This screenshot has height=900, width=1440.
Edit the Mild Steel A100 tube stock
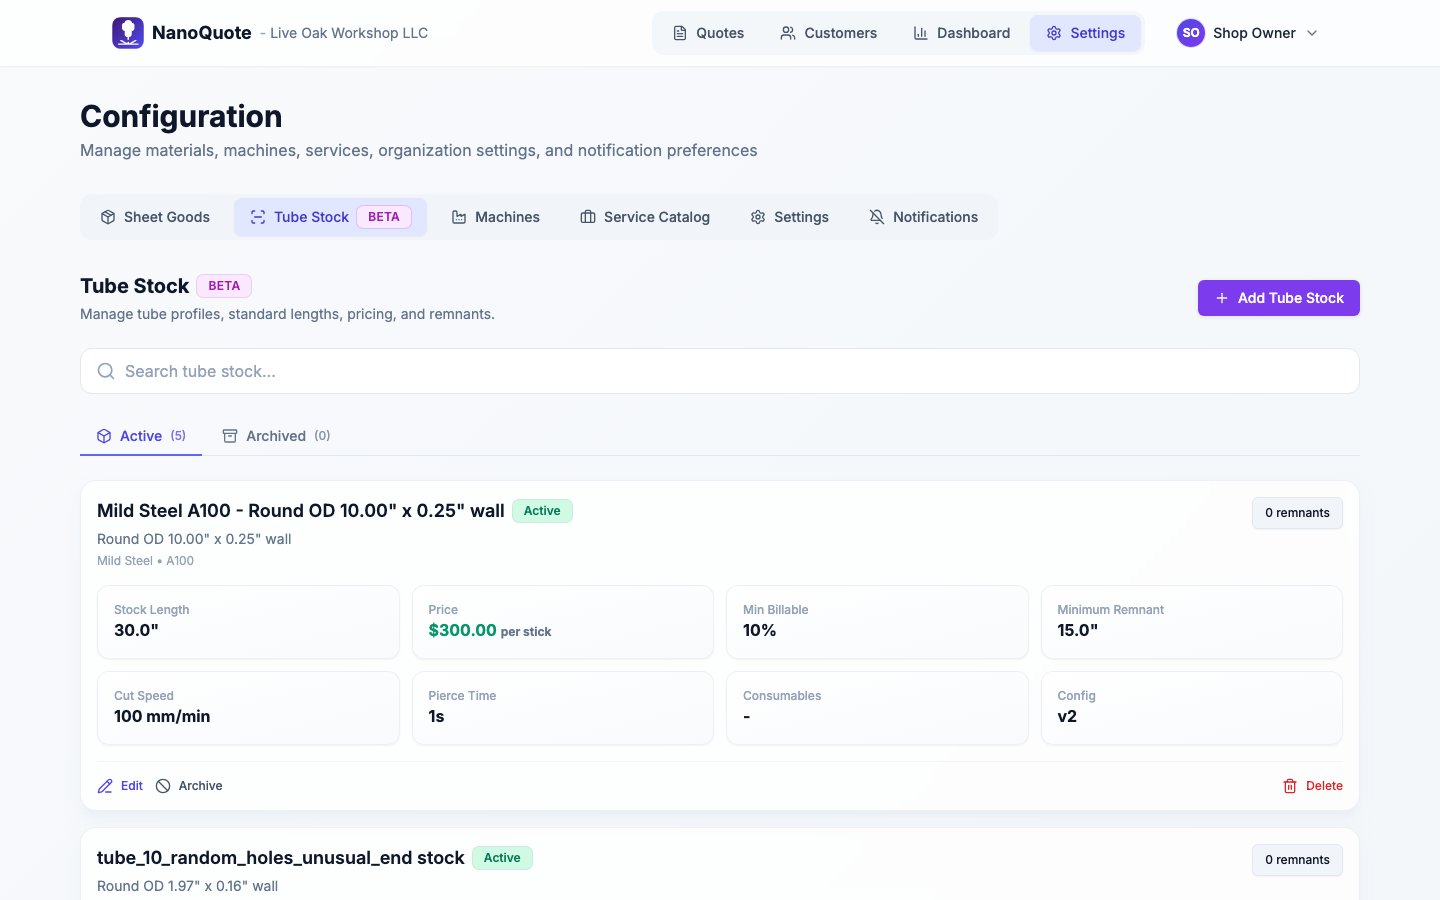(120, 786)
